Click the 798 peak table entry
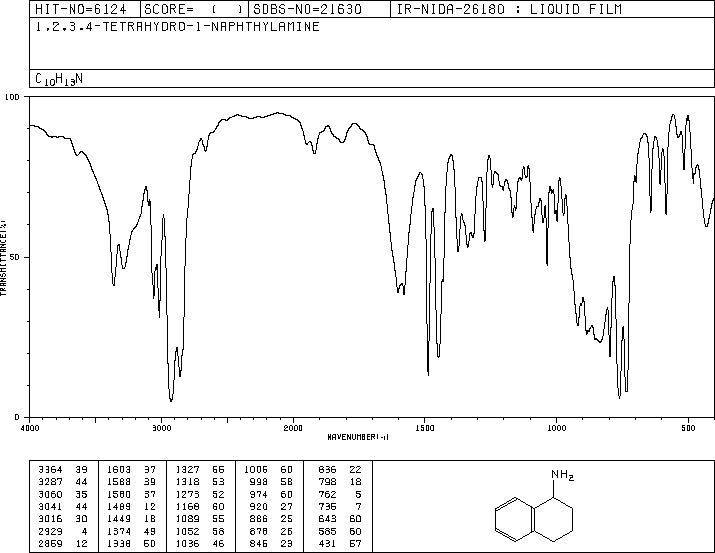 340,482
